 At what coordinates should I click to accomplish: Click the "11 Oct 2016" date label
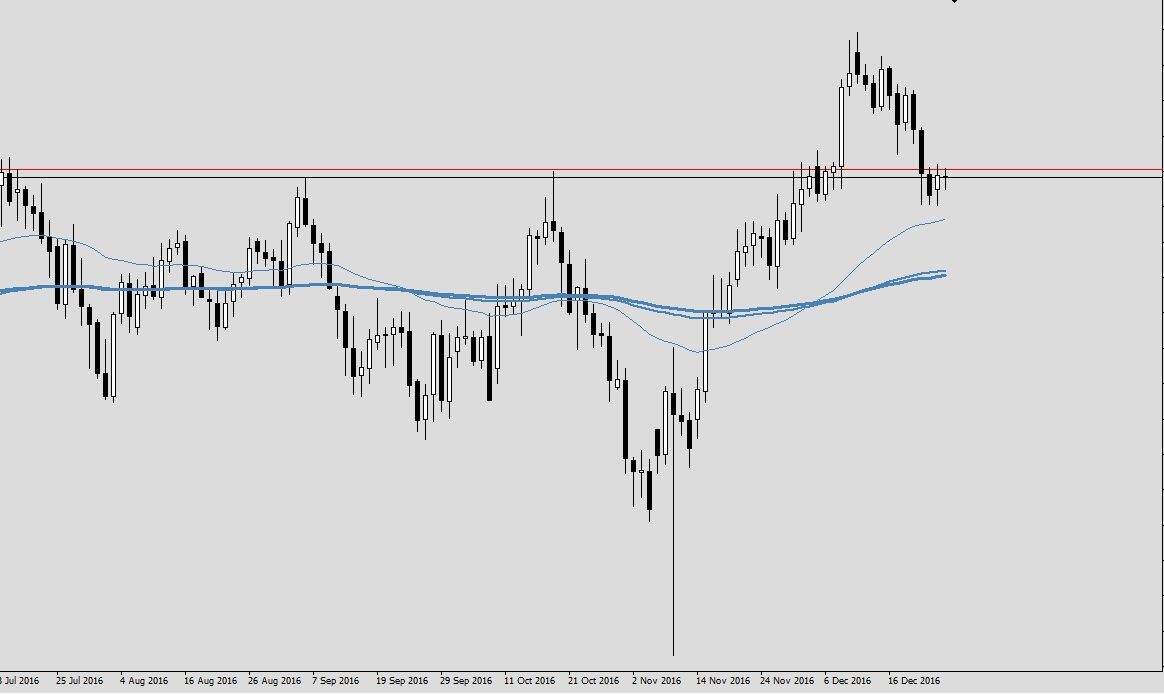coord(529,681)
